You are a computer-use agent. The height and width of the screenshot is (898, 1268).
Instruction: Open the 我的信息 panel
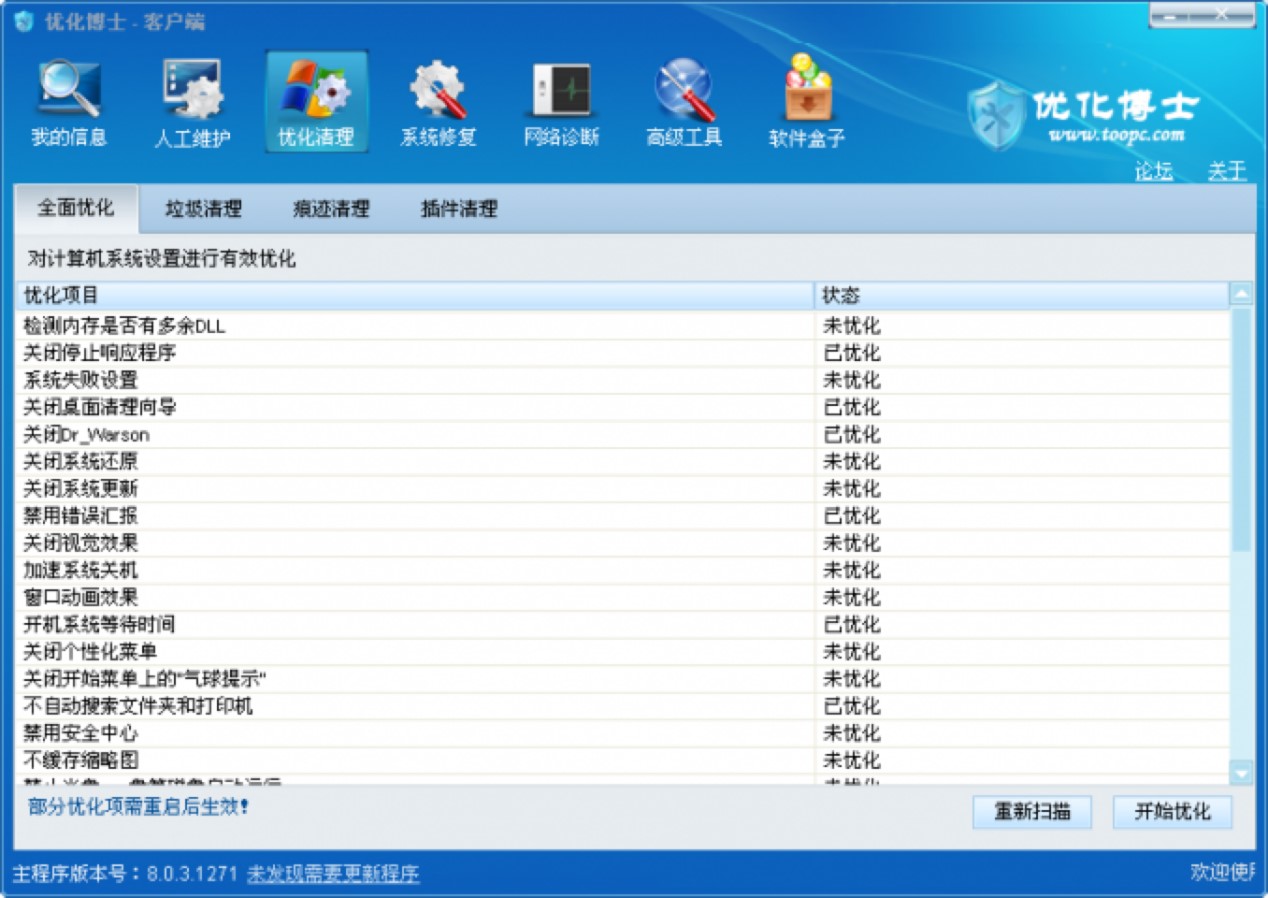click(68, 97)
